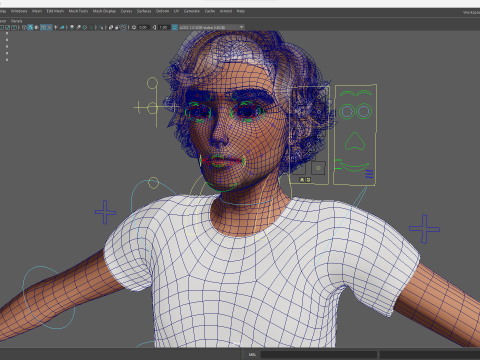Toggle X-ray active components icon
The height and width of the screenshot is (360, 480).
[x=117, y=27]
